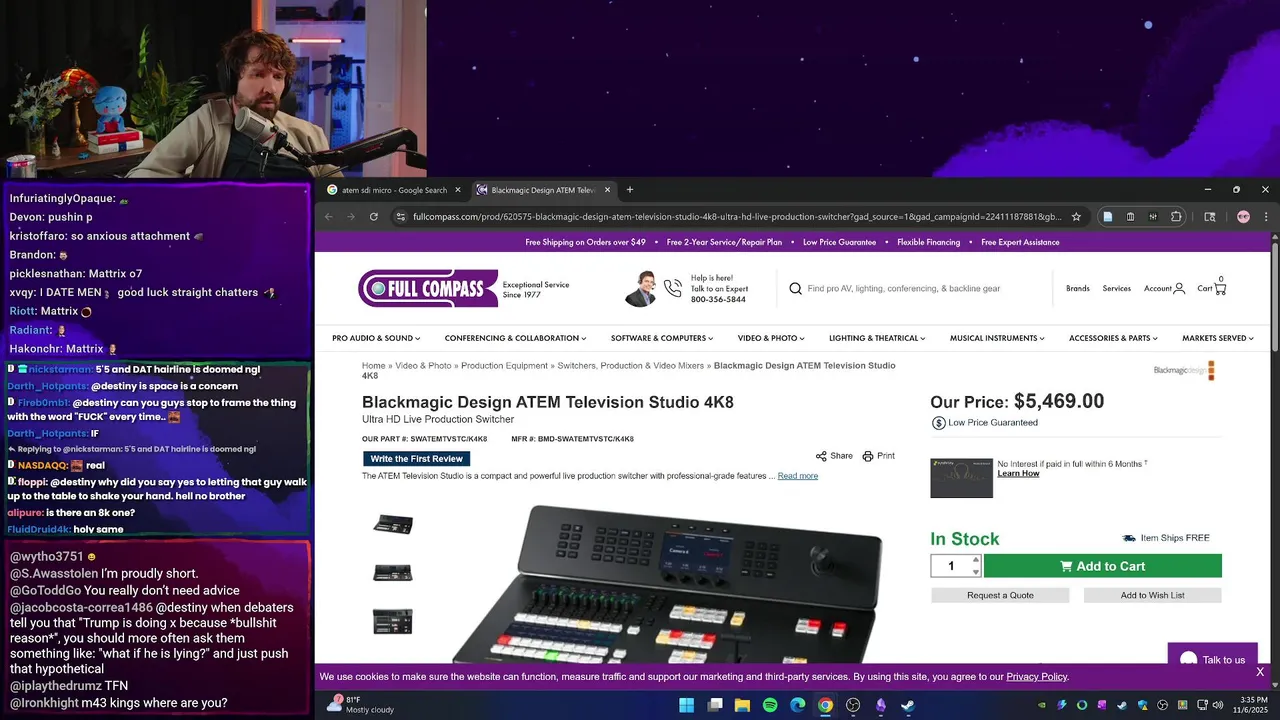
Task: Click the phone Talk to an Expert icon
Action: tap(673, 288)
